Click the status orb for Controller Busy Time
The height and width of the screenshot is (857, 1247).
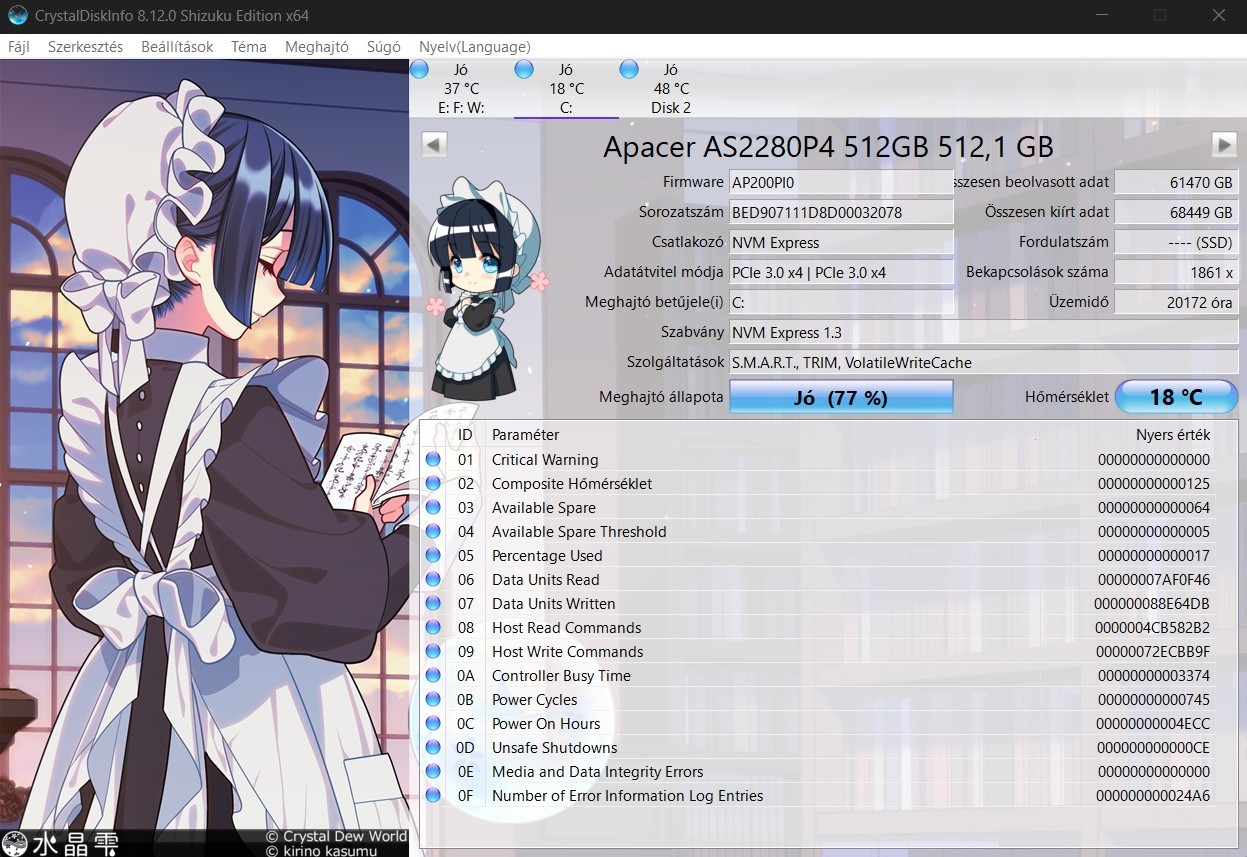[x=433, y=676]
